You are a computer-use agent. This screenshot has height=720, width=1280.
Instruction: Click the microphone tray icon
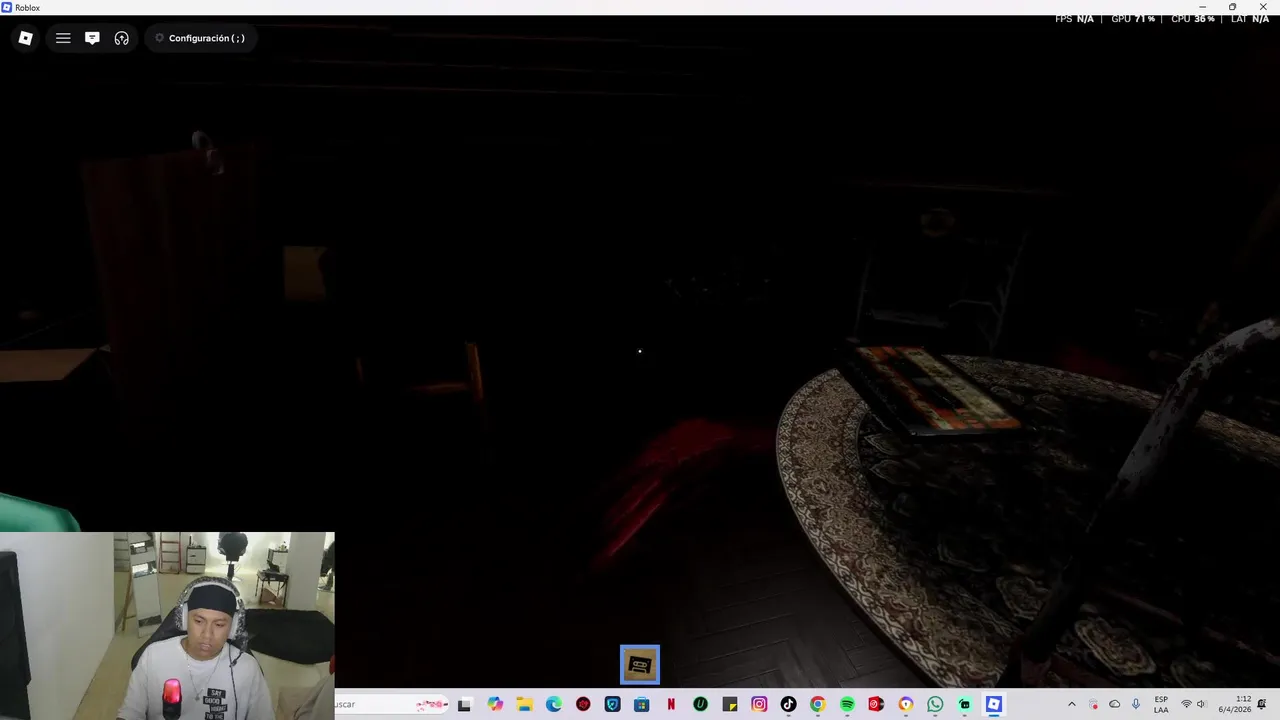tap(1135, 705)
